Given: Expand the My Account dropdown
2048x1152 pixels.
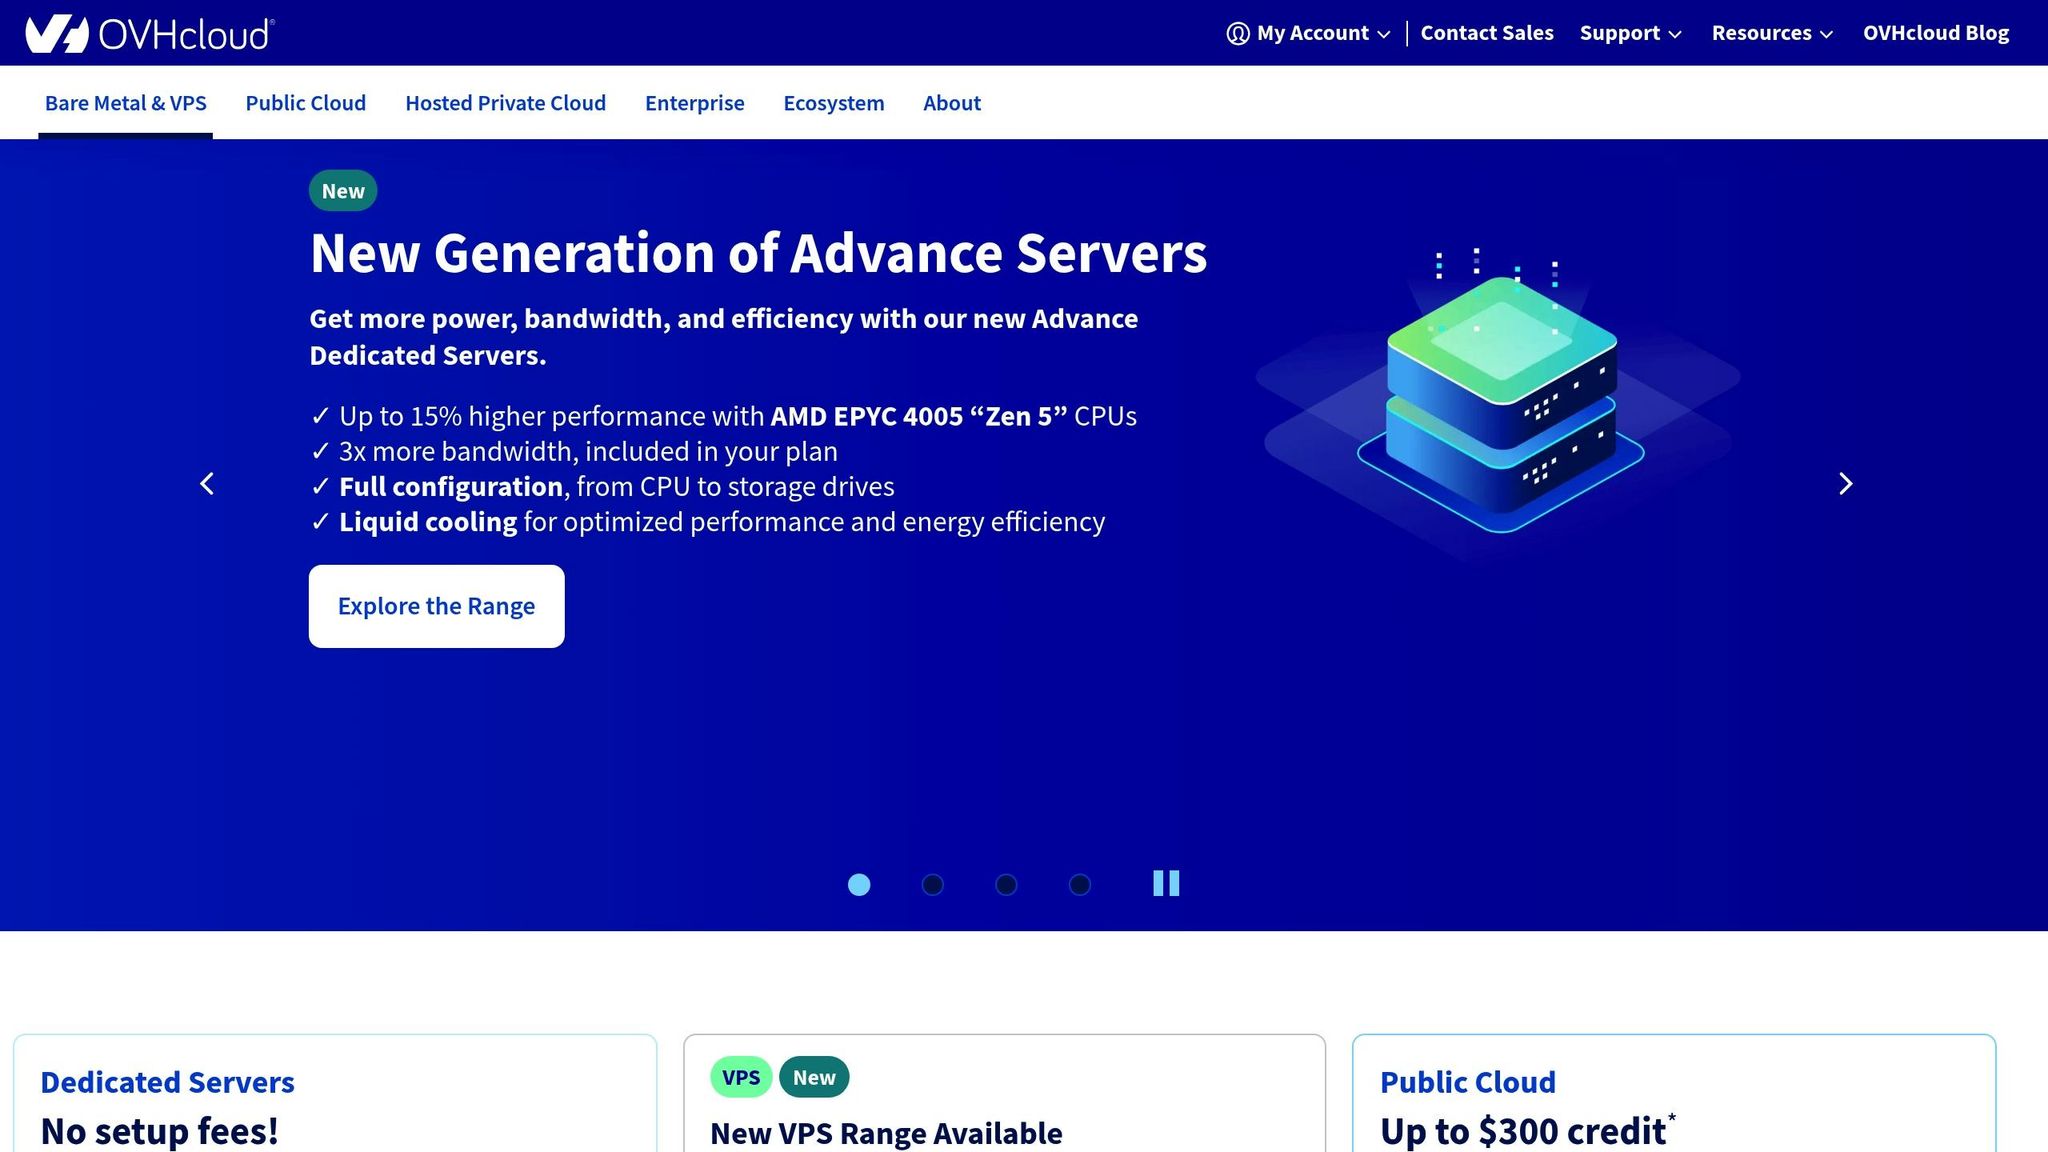Looking at the screenshot, I should [x=1312, y=33].
